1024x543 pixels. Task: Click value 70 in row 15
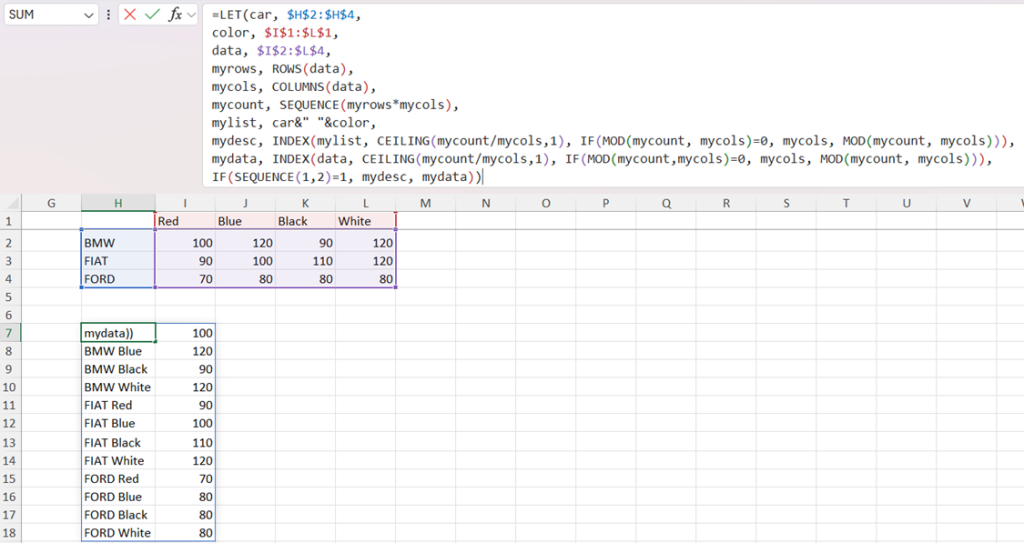185,479
